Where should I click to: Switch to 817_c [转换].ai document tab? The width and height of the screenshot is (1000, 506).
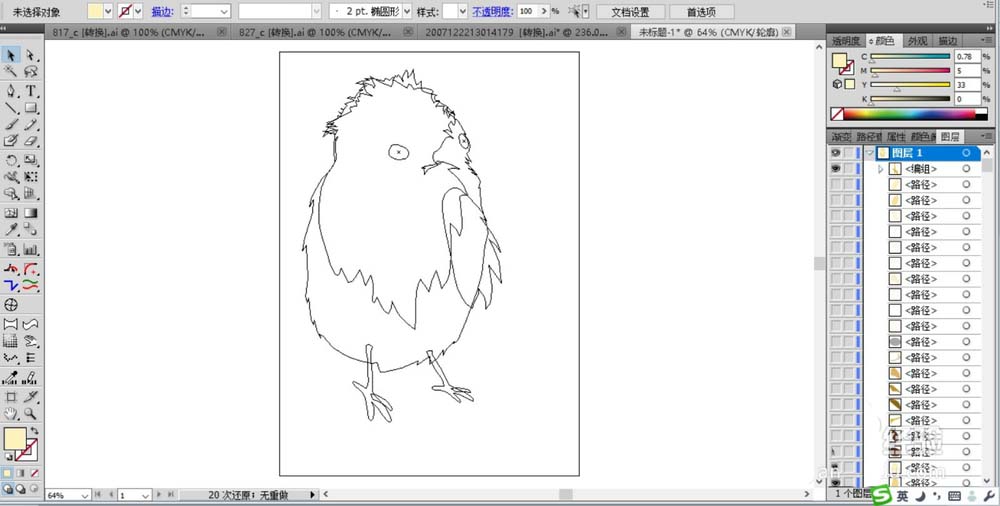[x=128, y=32]
